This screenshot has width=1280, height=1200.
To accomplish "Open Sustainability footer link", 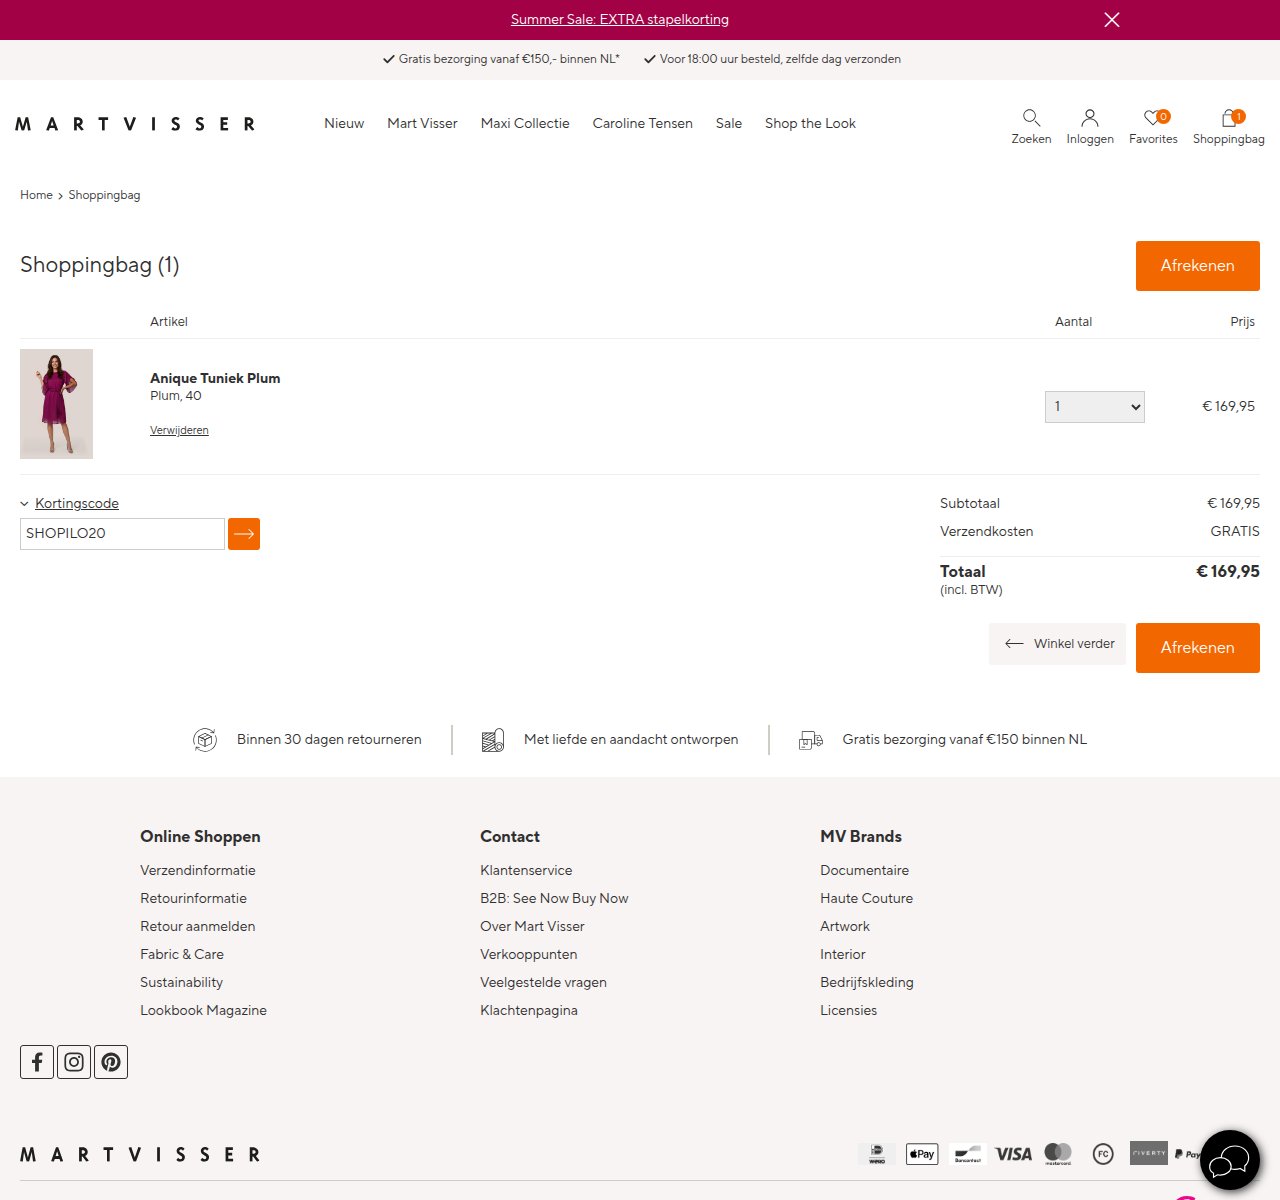I will click(181, 982).
